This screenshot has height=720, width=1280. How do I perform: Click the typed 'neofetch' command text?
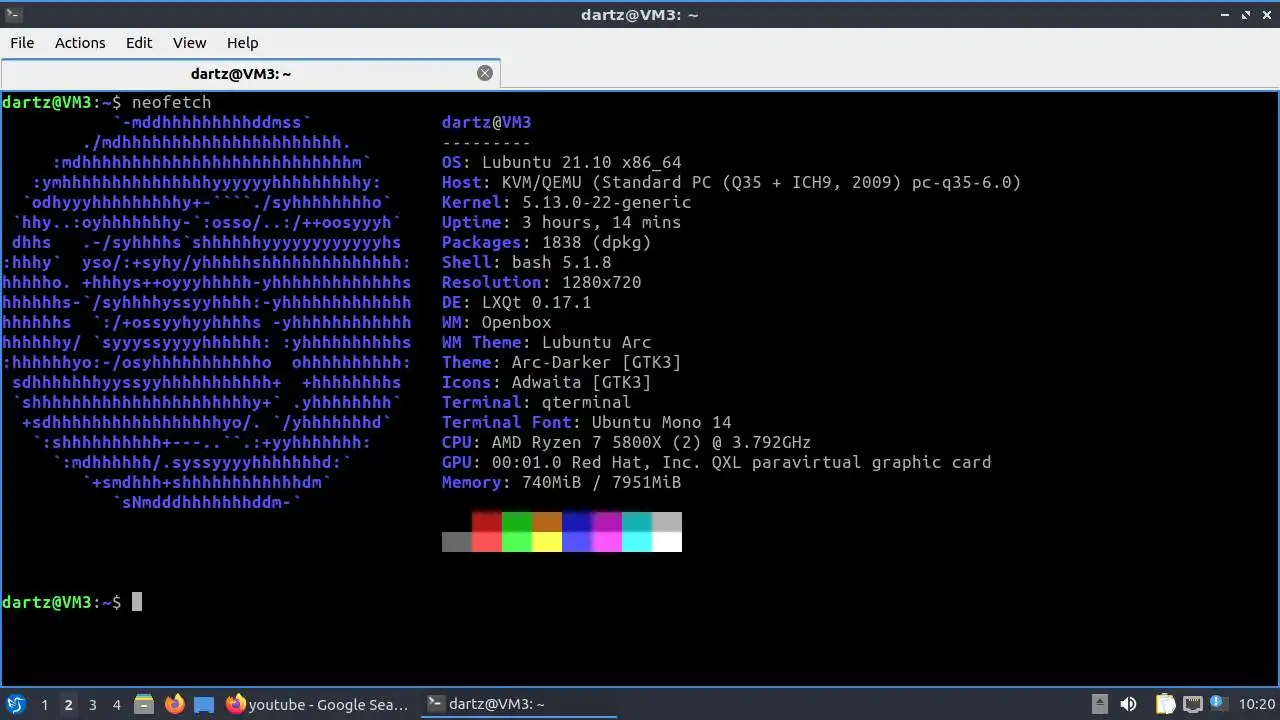[x=171, y=102]
